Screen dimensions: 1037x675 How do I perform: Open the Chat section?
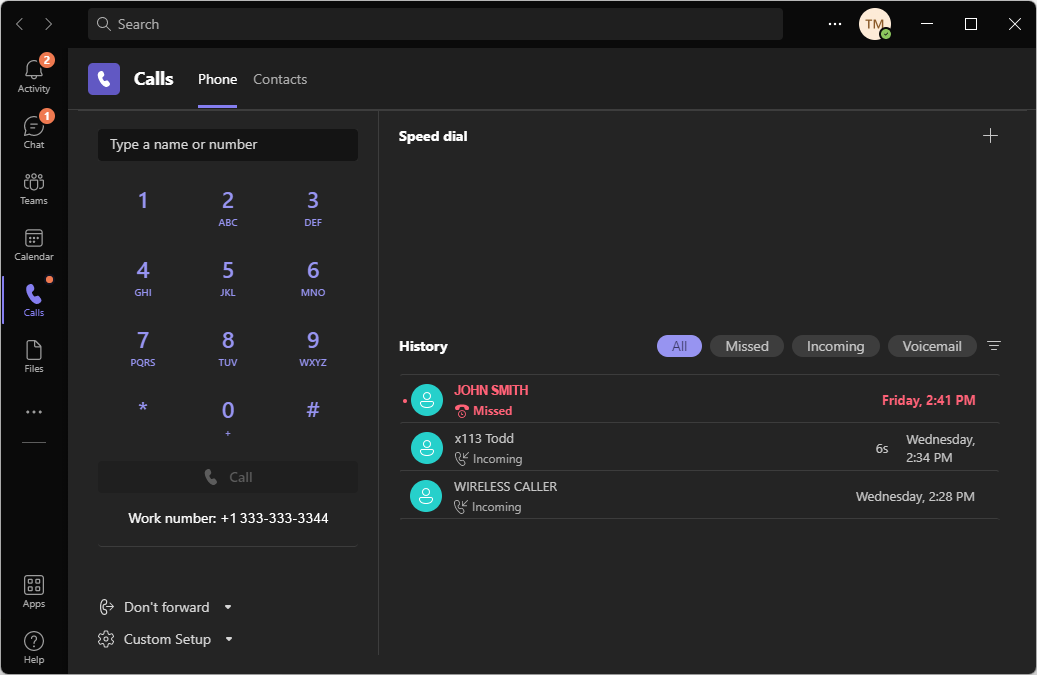point(33,130)
